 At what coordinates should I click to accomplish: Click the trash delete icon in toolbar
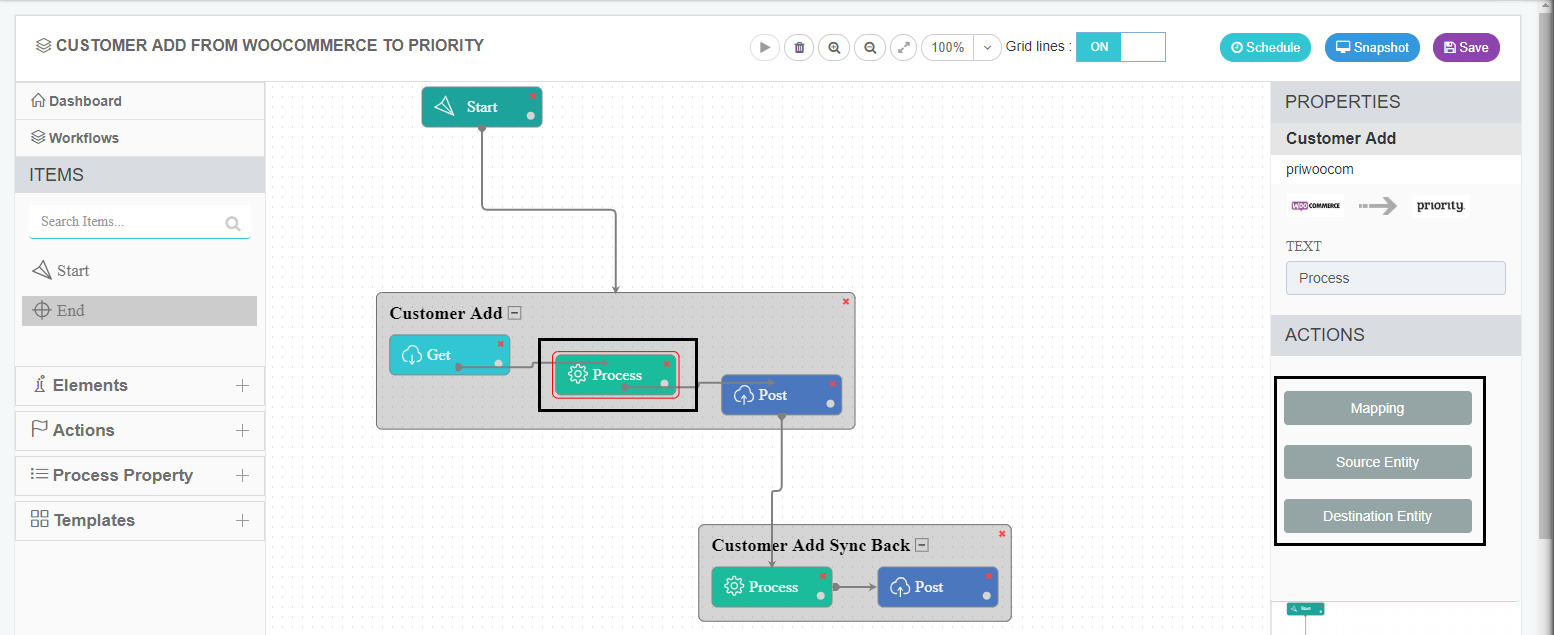[x=798, y=47]
